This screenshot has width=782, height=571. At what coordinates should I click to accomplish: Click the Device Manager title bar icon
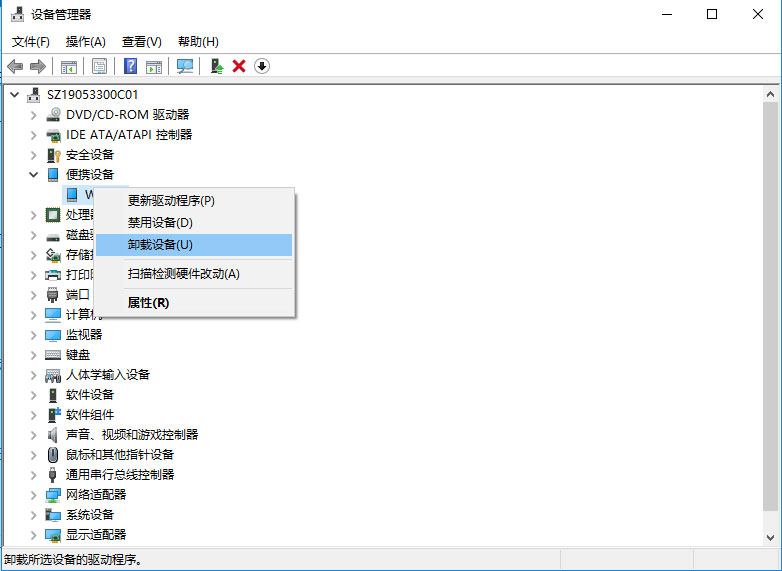coord(17,14)
